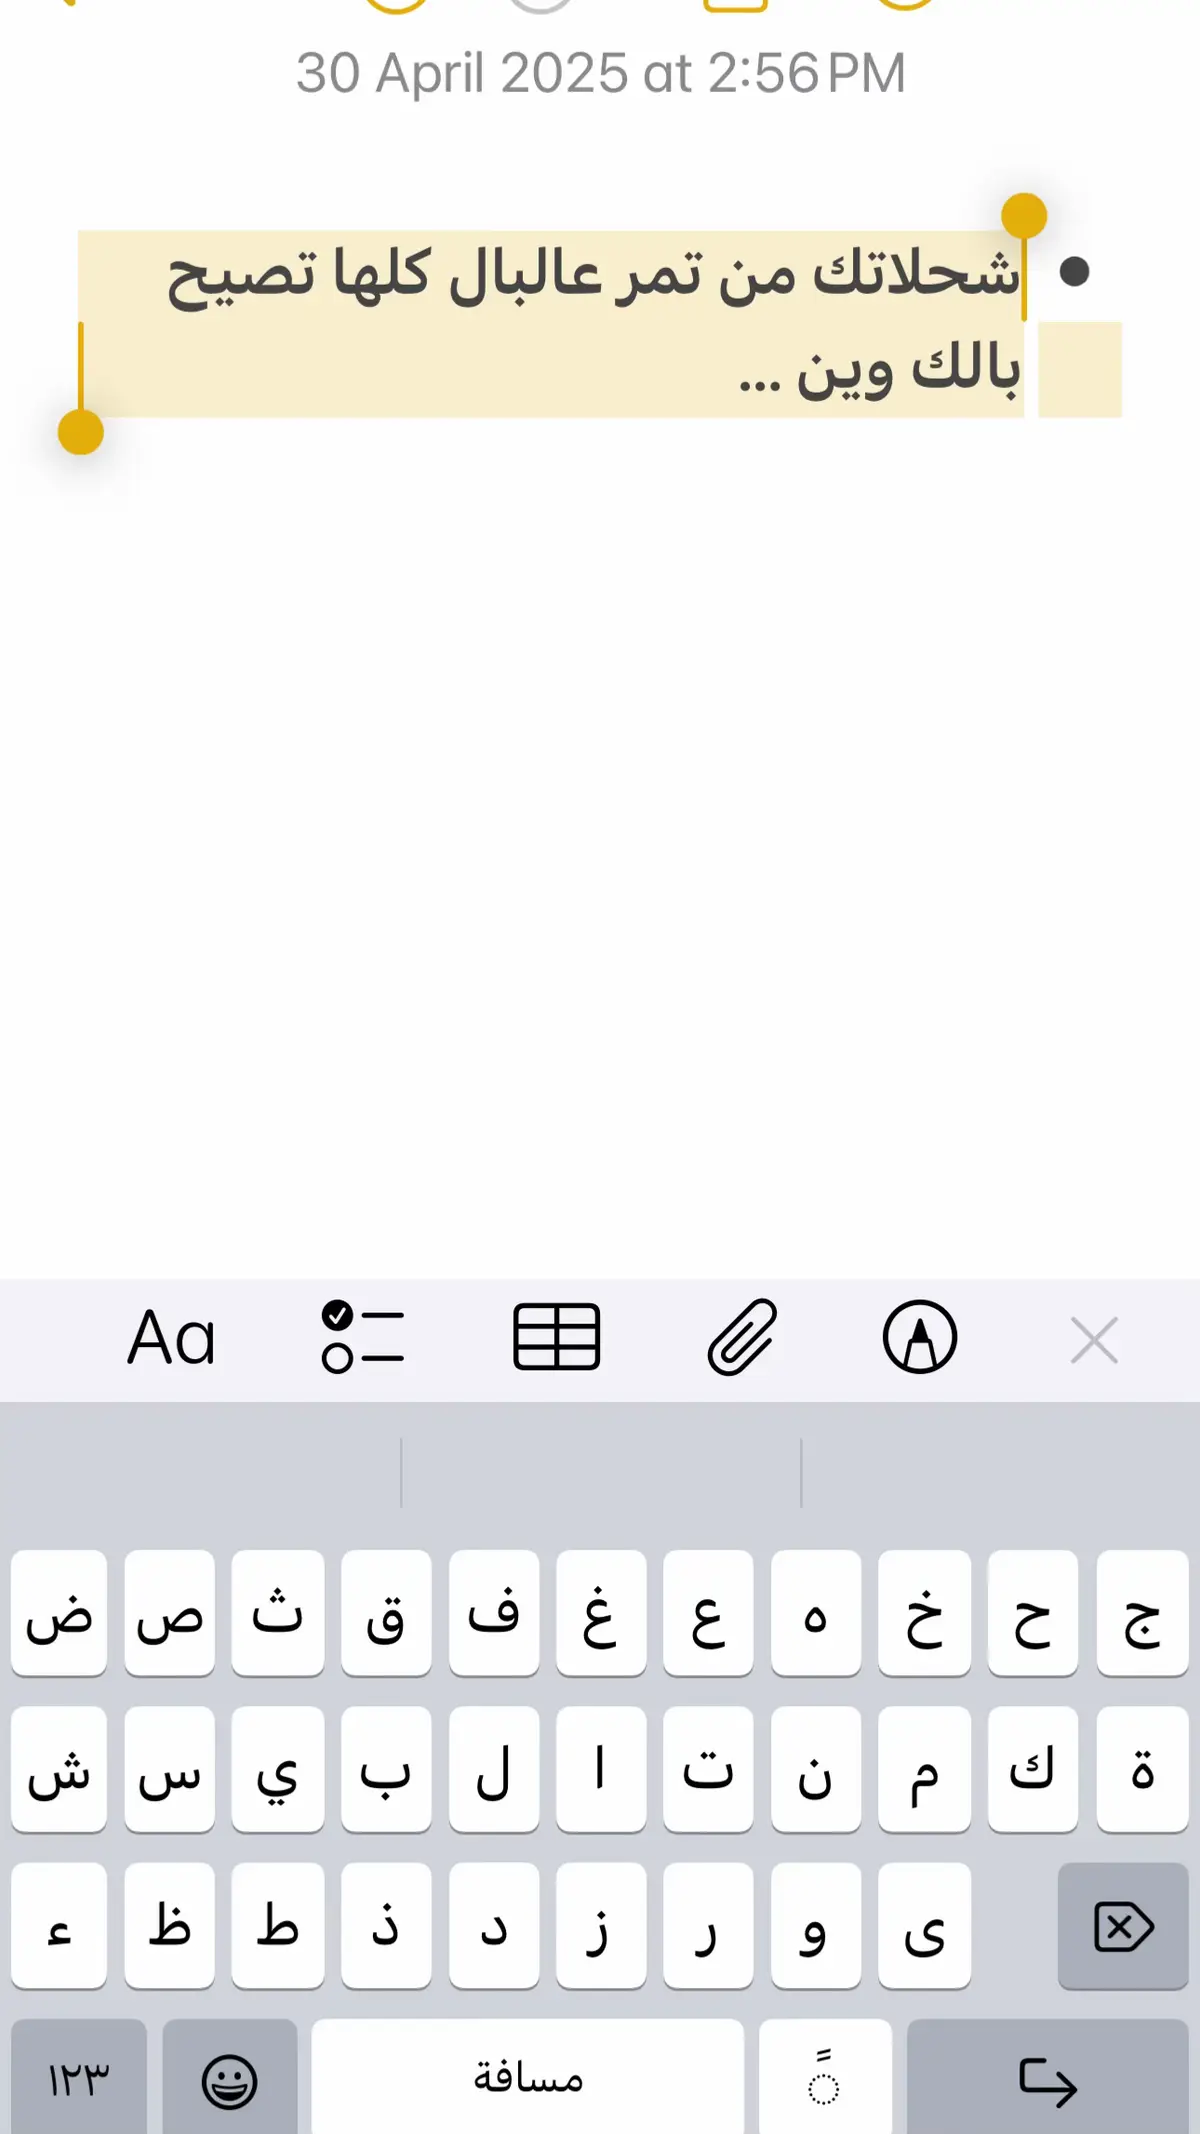Viewport: 1200px width, 2134px height.
Task: Tap the selection handle at the text end
Action: 81,432
